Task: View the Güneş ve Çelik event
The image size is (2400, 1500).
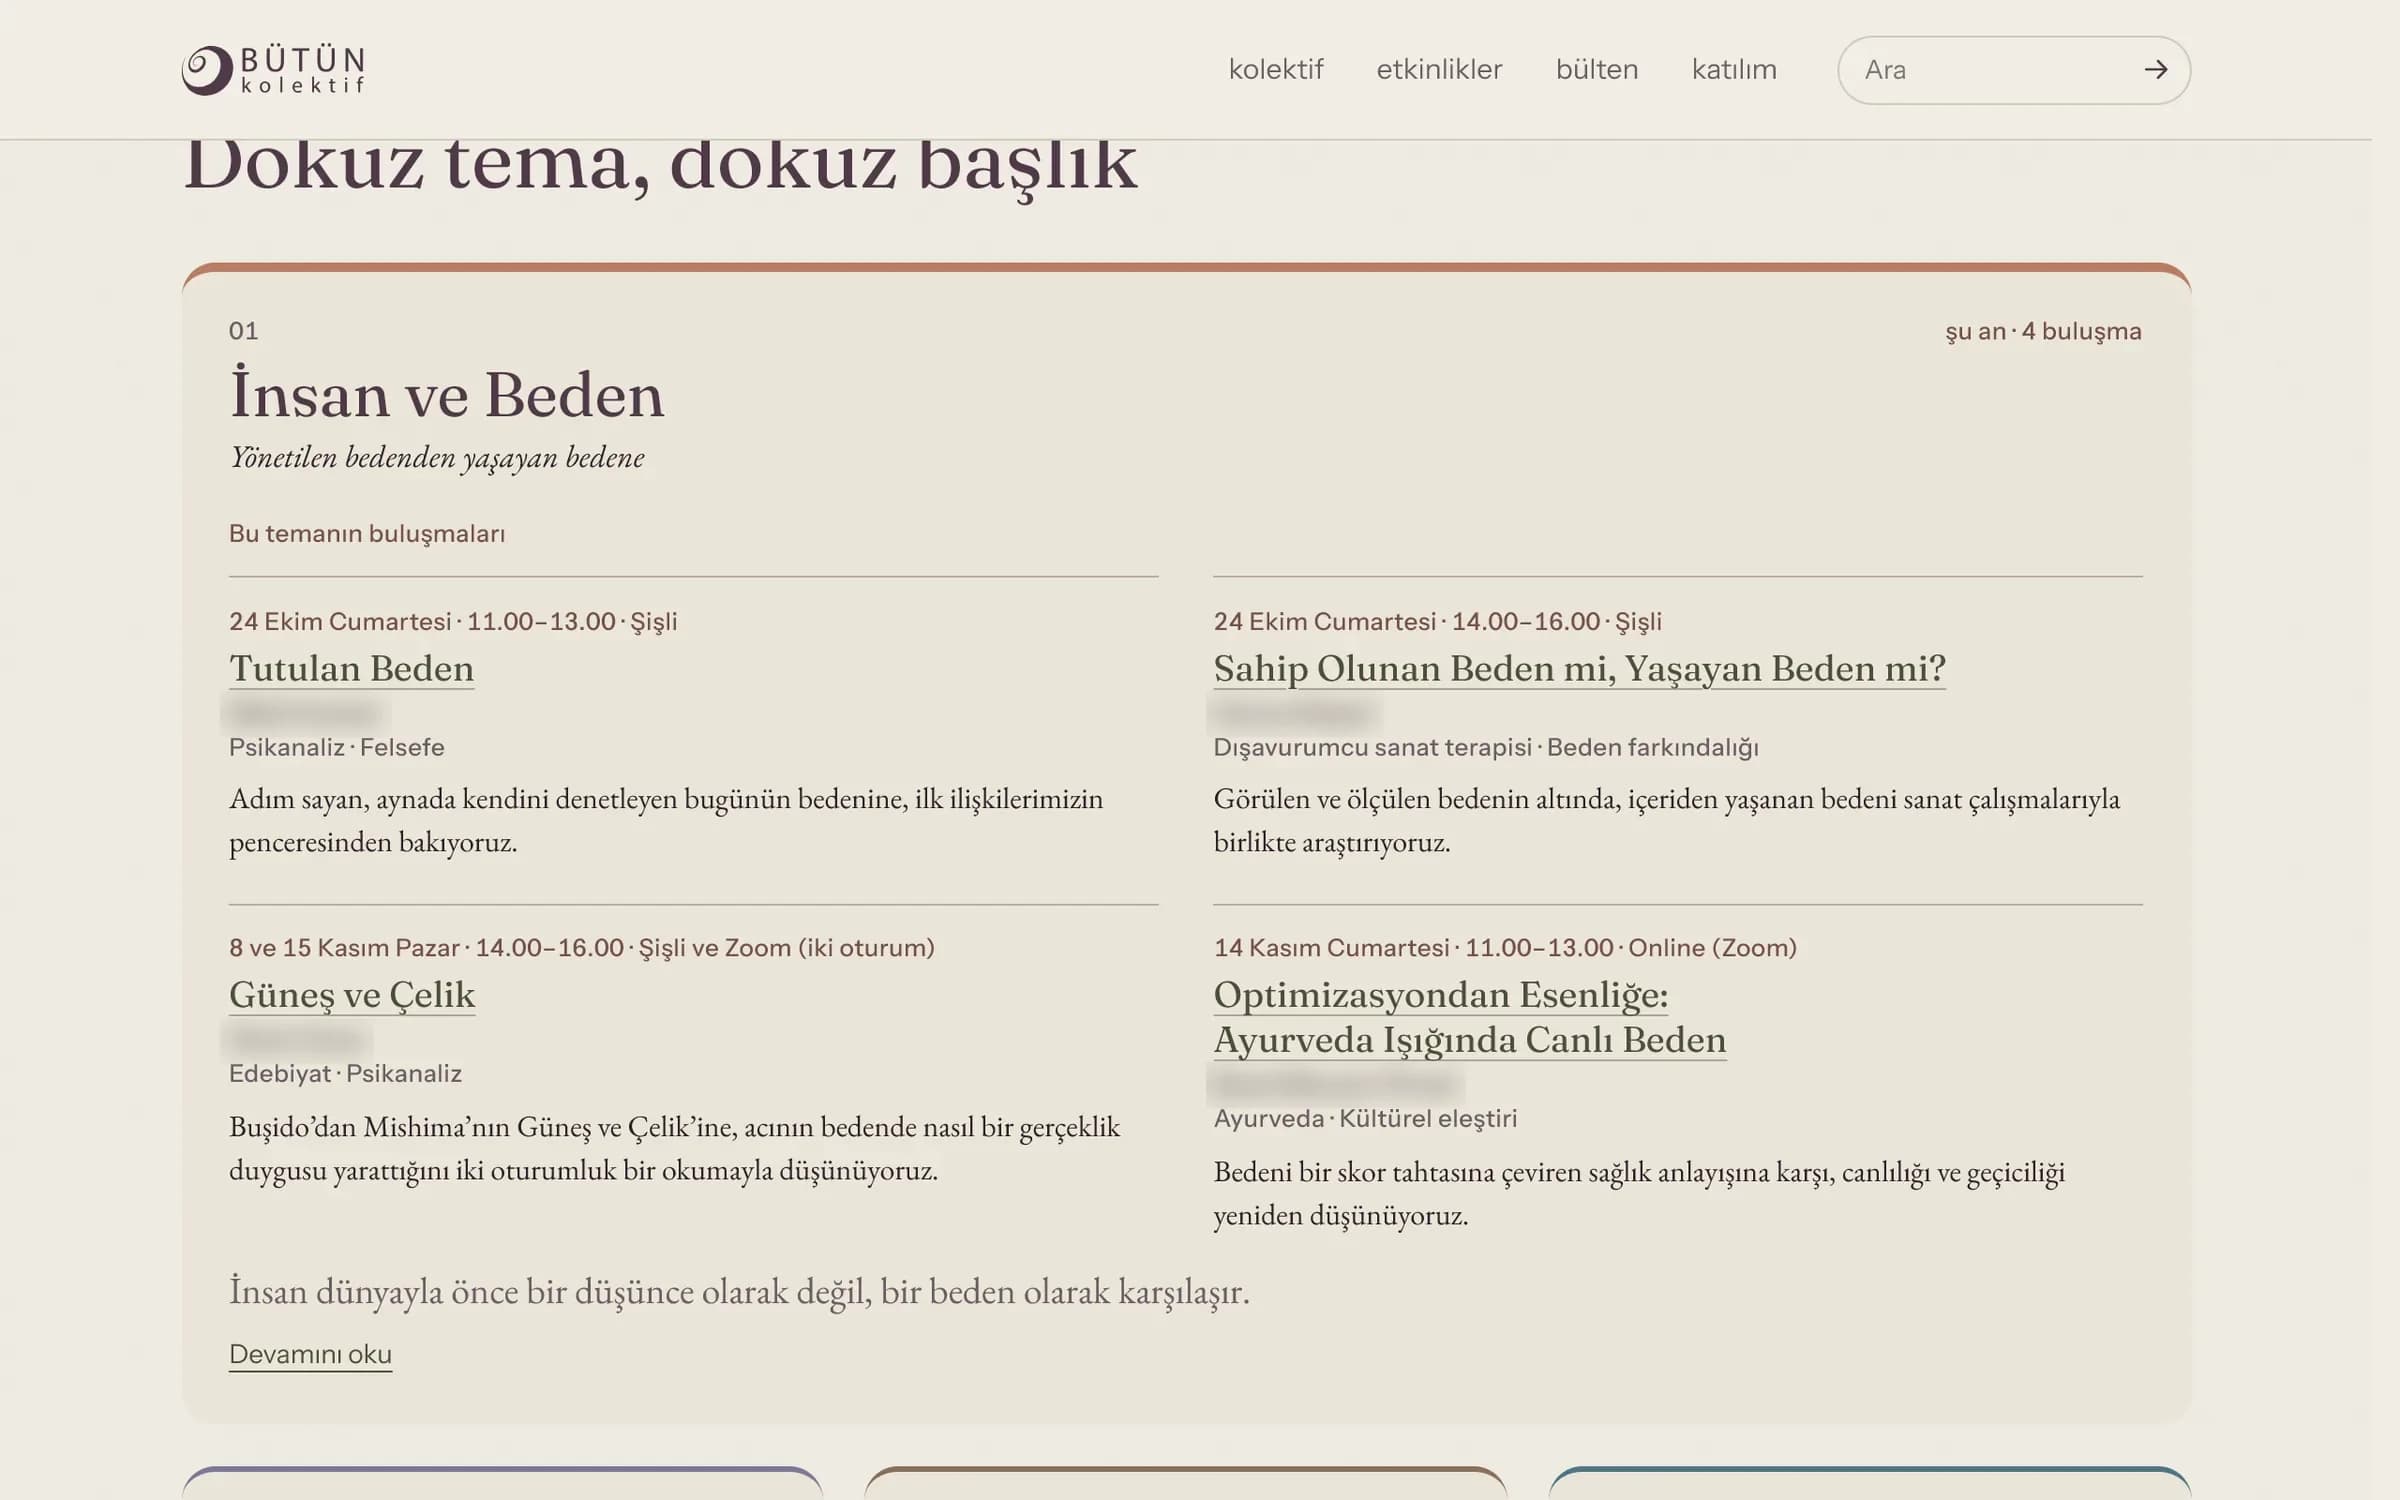Action: (x=352, y=994)
